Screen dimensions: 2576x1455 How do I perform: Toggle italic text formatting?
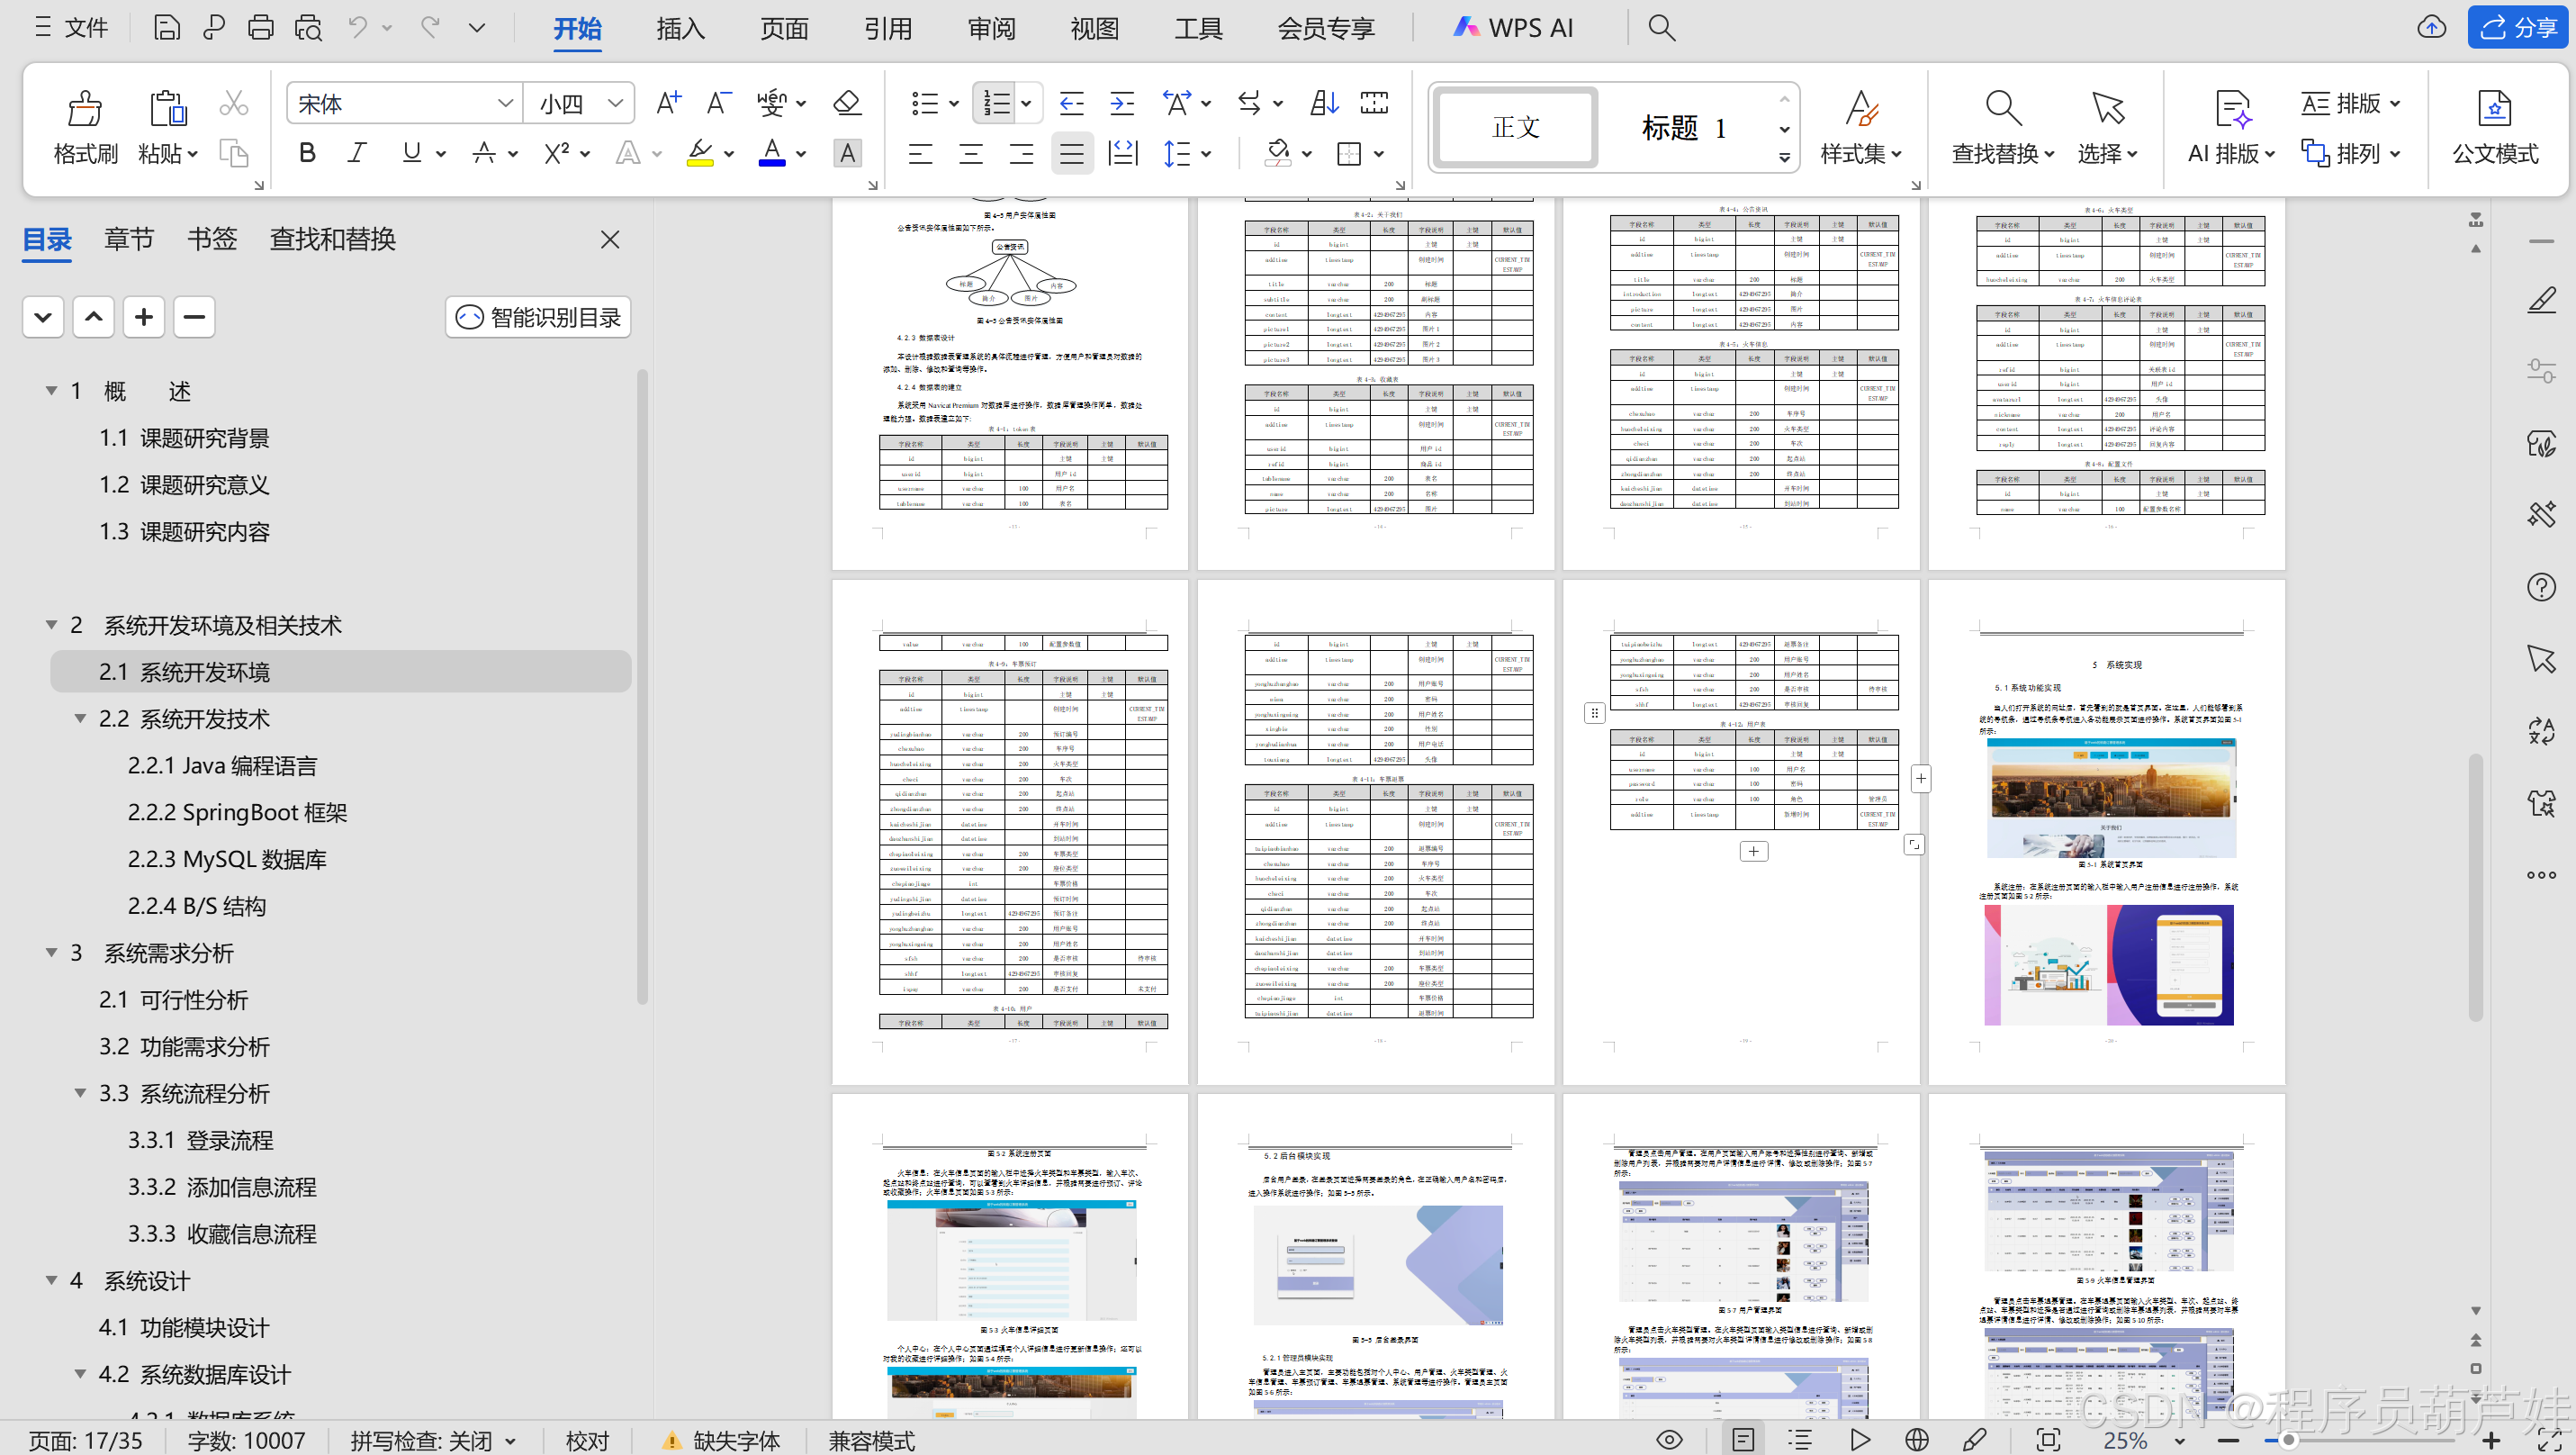point(357,153)
